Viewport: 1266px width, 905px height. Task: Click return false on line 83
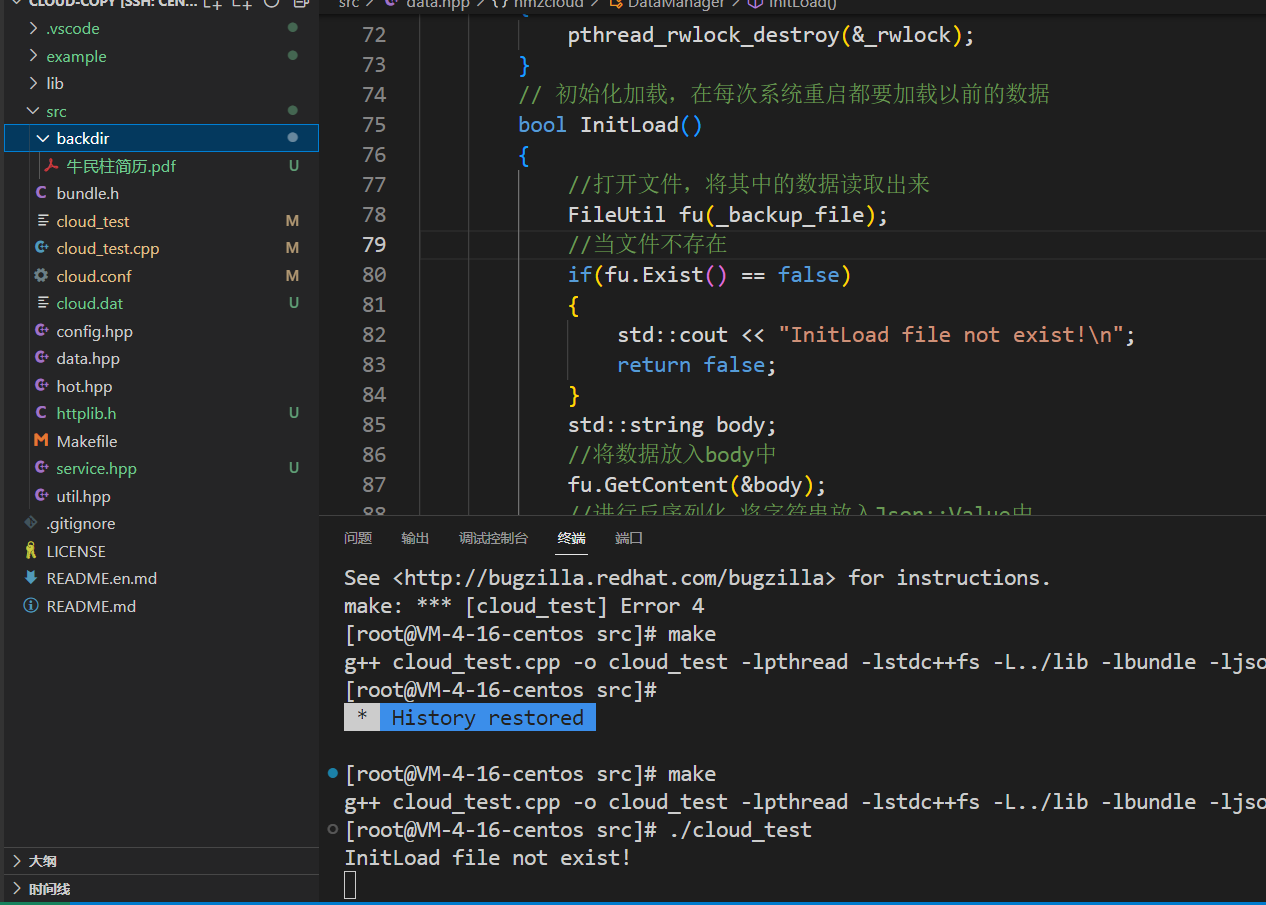tap(697, 365)
